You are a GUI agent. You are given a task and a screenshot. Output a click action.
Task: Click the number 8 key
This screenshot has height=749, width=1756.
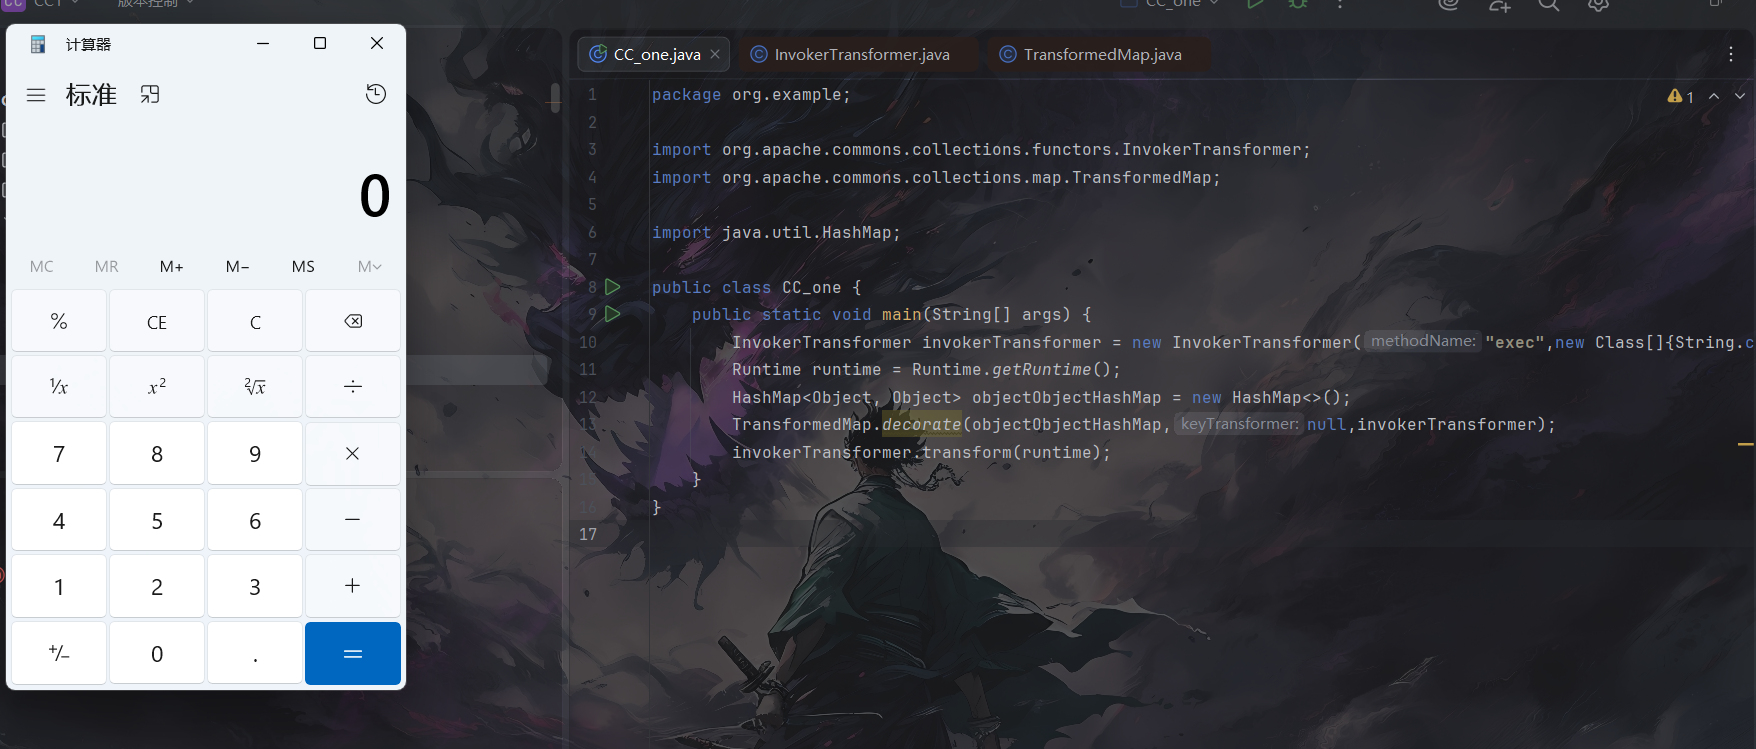(x=157, y=454)
